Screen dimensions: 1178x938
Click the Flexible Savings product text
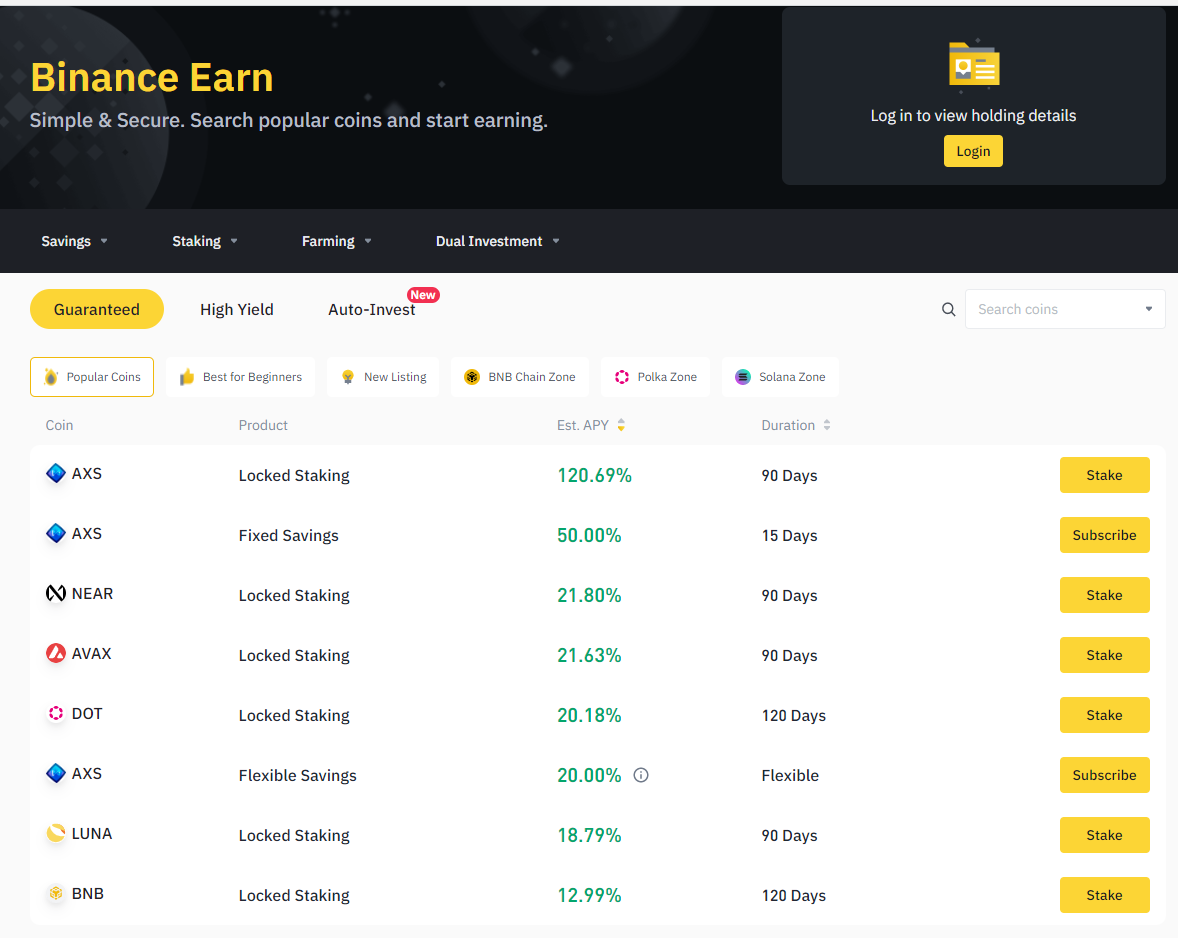[298, 776]
